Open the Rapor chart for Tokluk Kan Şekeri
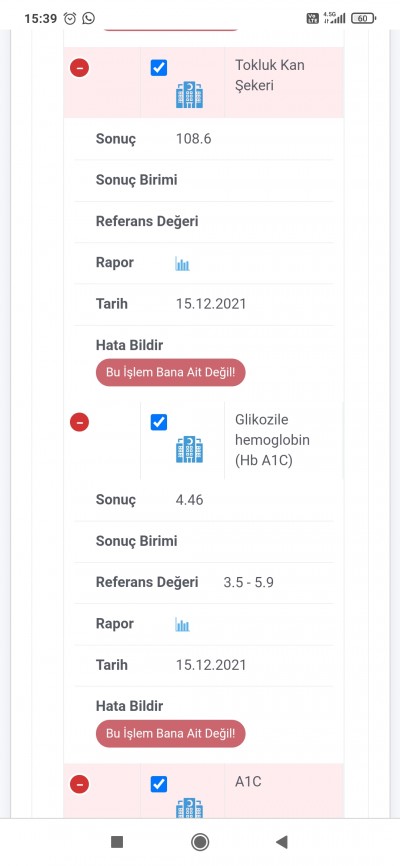This screenshot has height=866, width=400. tap(182, 263)
